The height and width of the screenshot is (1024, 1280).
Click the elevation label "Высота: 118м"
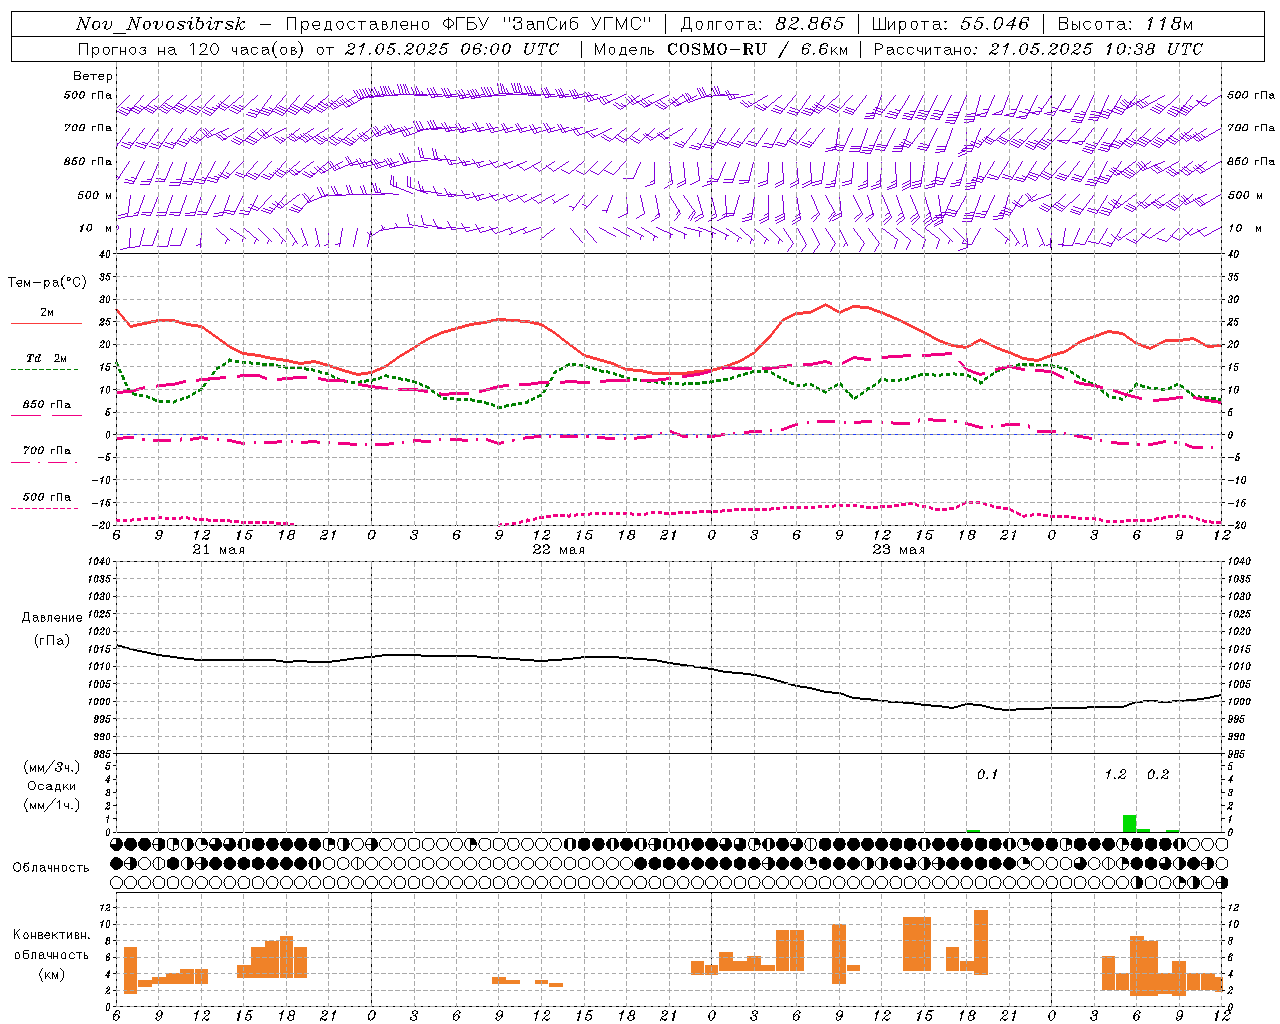coord(1126,24)
